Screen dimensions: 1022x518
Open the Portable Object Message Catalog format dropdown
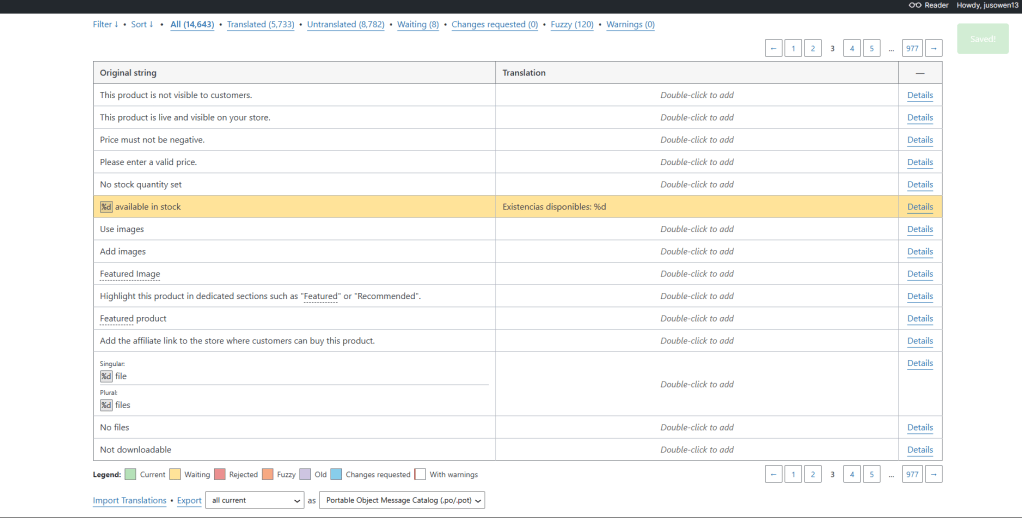click(402, 500)
